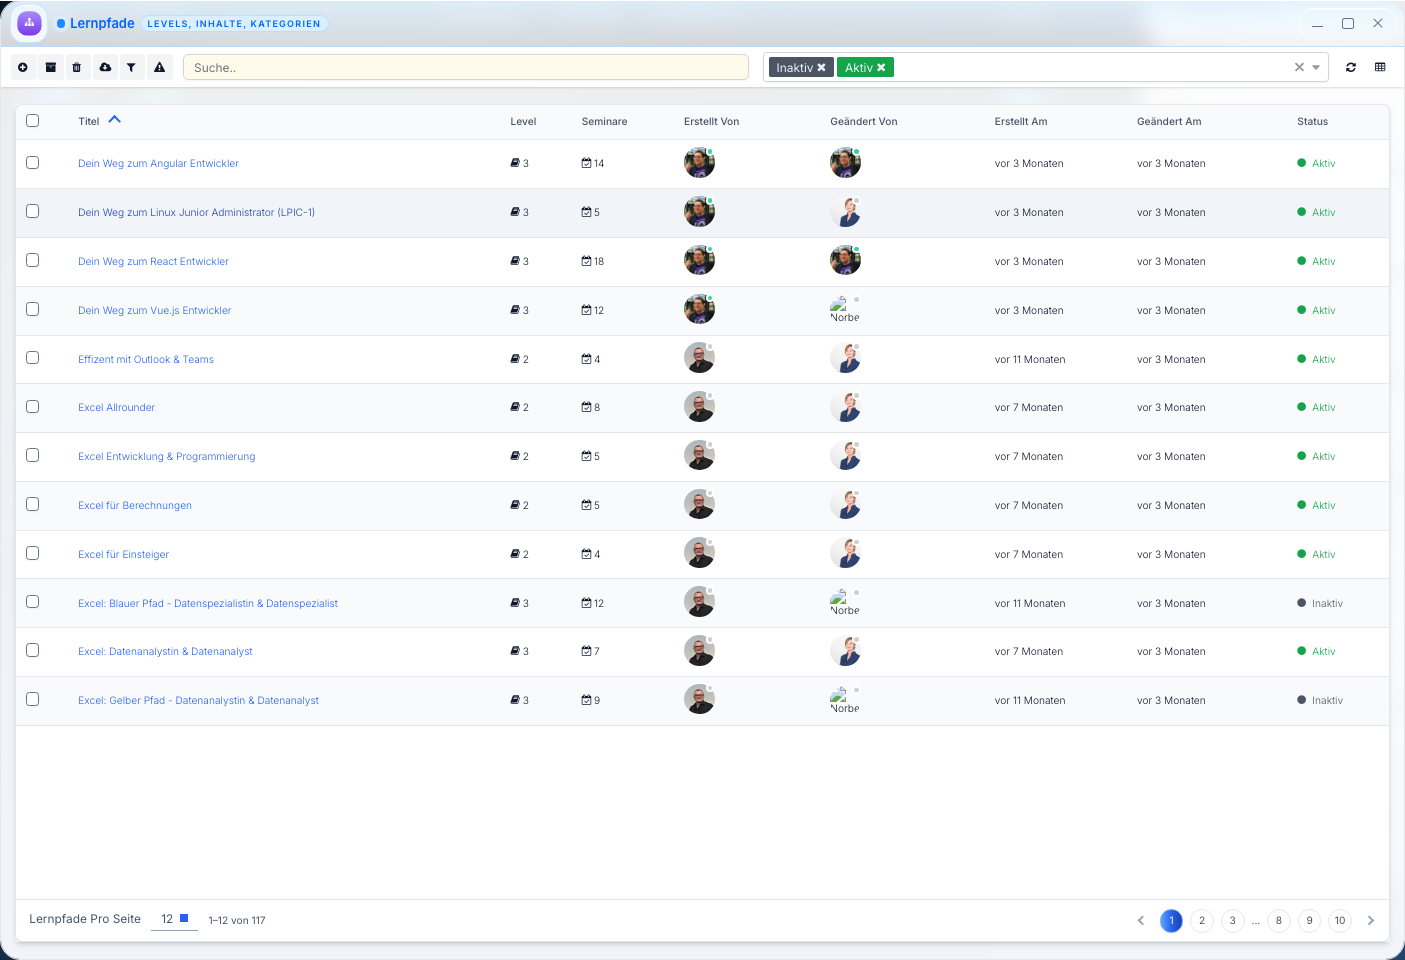Viewport: 1405px width, 960px height.
Task: Open Effizient mit Outlook & Teams link
Action: click(146, 360)
